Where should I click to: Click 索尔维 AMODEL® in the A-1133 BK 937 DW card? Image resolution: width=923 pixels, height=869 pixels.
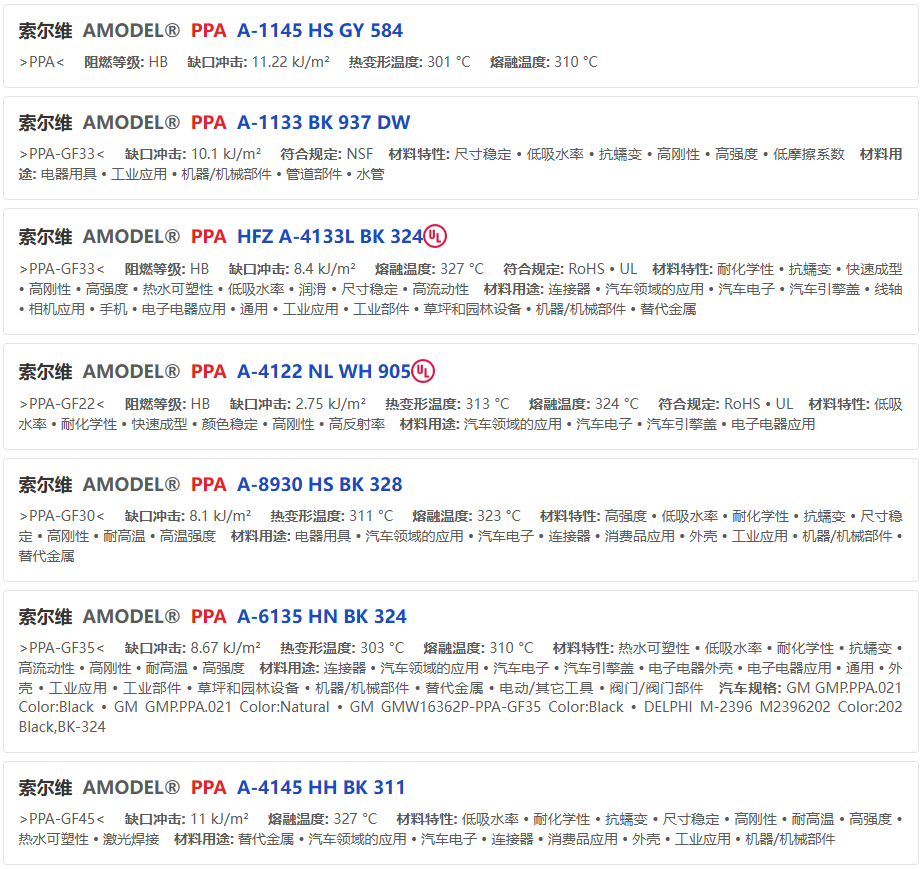[x=99, y=122]
